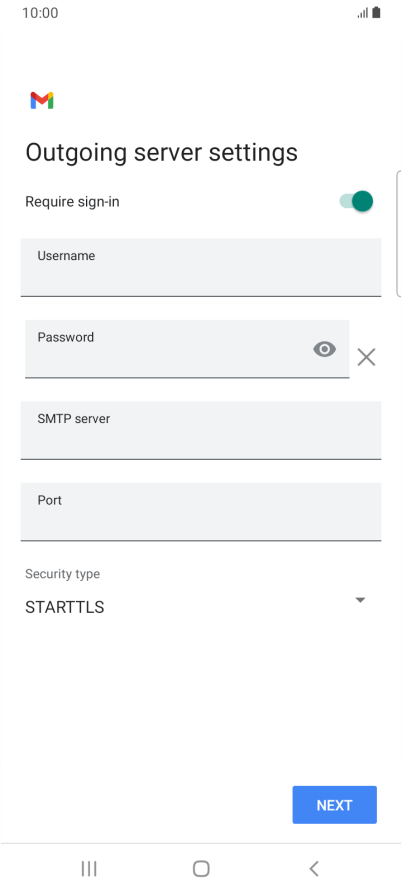Clear password using the X icon
This screenshot has height=893, width=402.
[366, 357]
